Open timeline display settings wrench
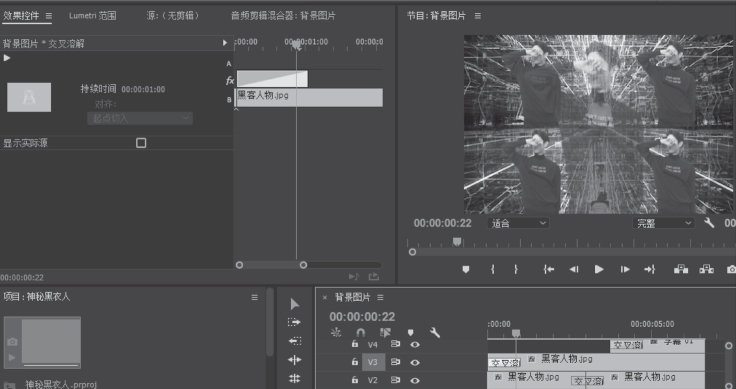 [435, 333]
